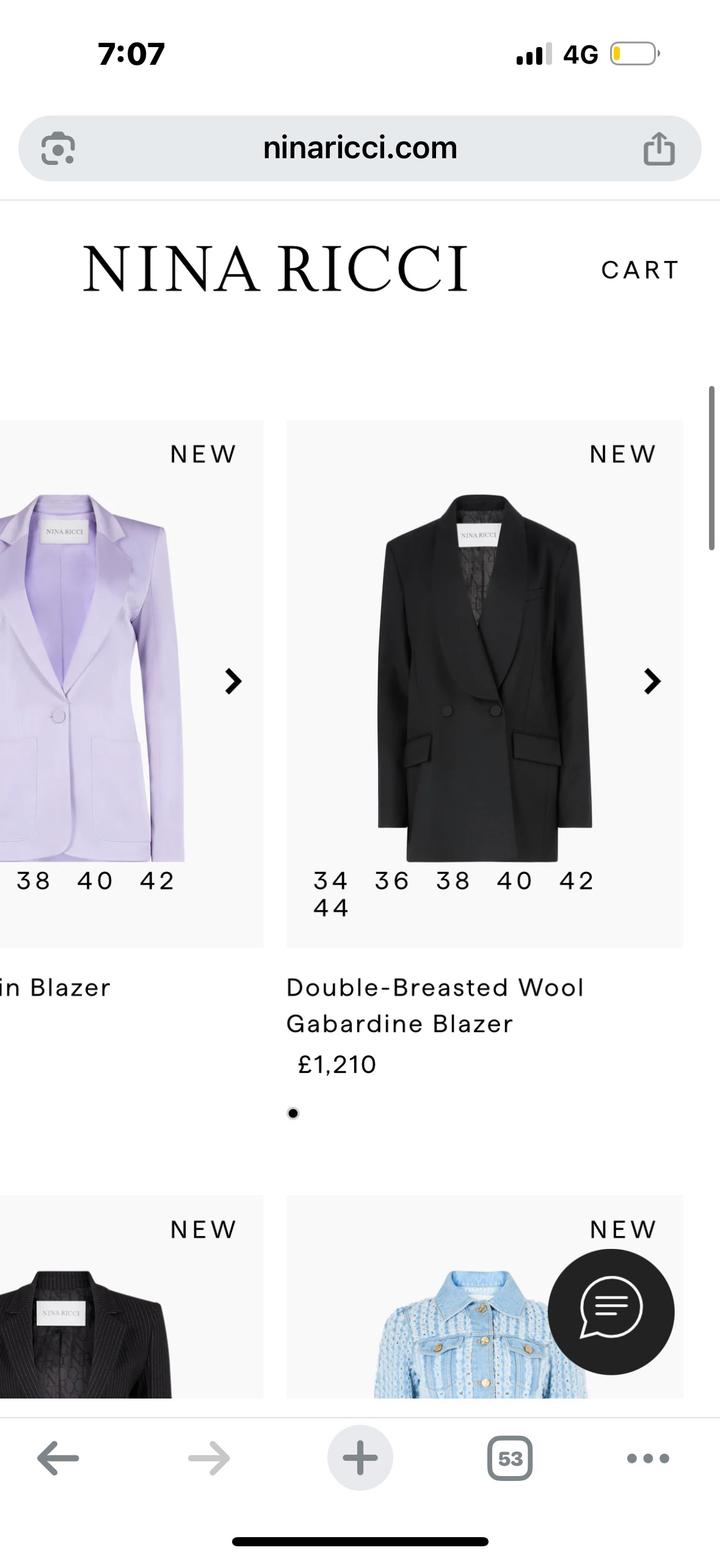The image size is (720, 1561).
Task: Tap the share icon in address bar
Action: coord(658,149)
